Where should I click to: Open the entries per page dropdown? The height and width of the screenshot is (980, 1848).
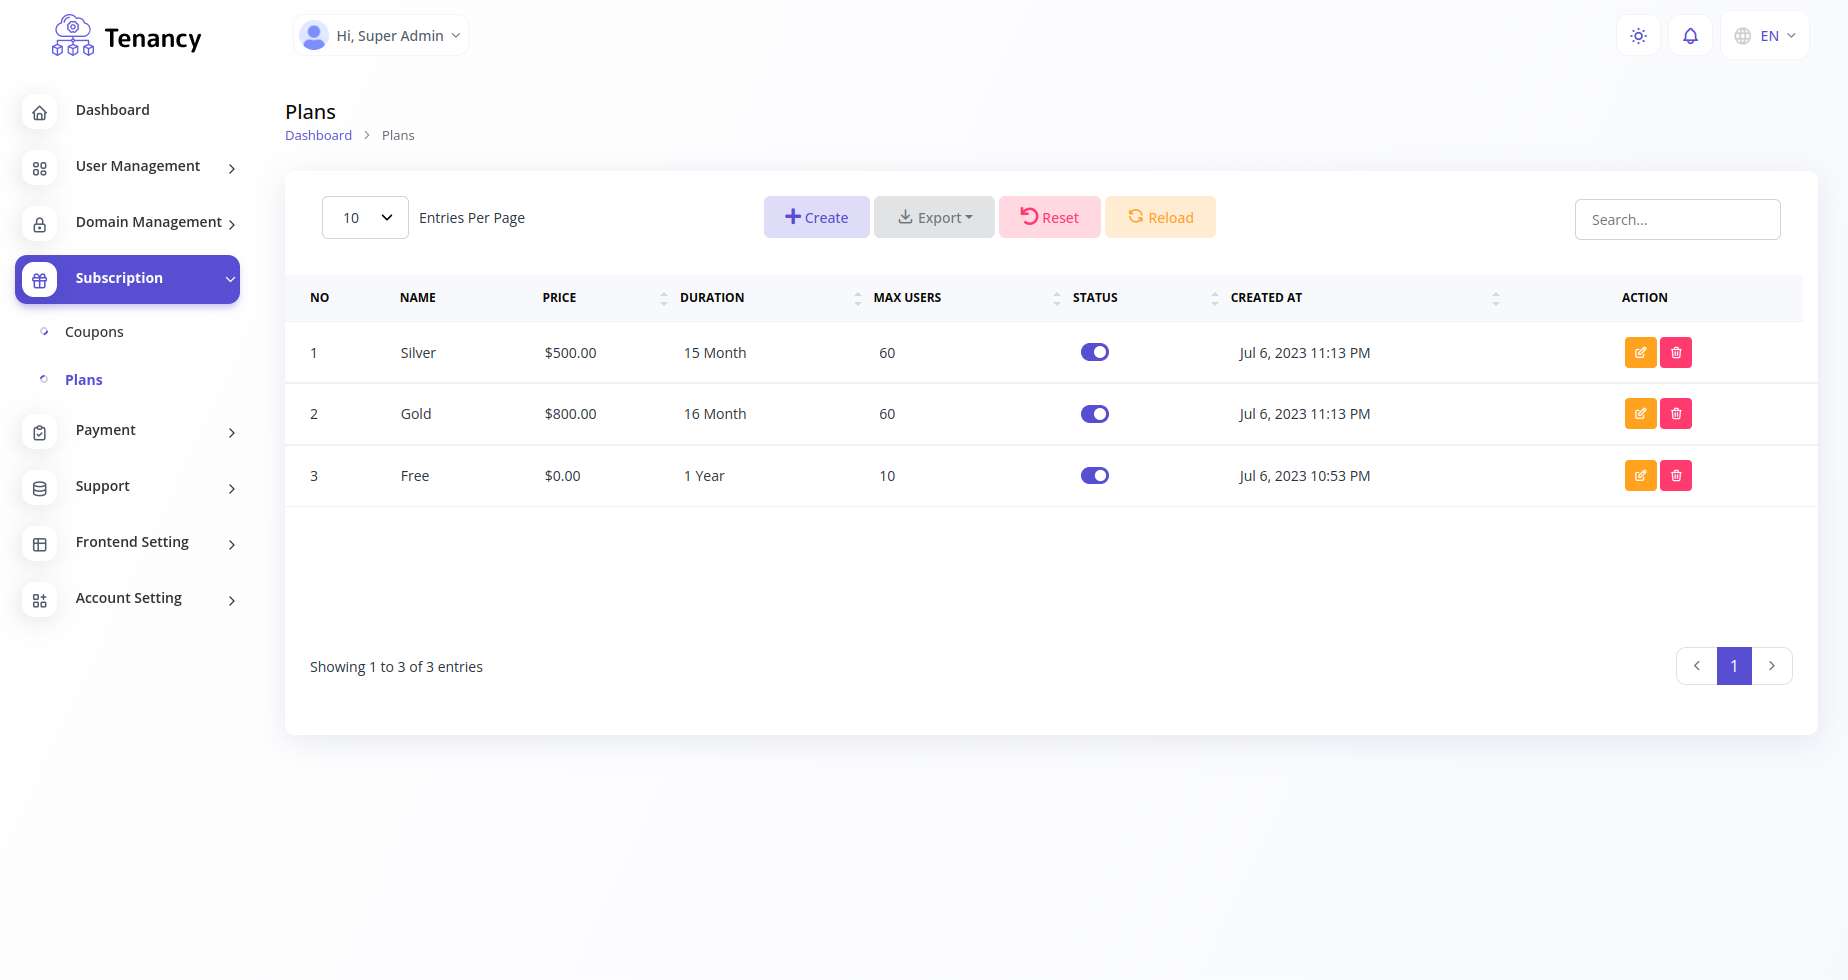(x=365, y=218)
